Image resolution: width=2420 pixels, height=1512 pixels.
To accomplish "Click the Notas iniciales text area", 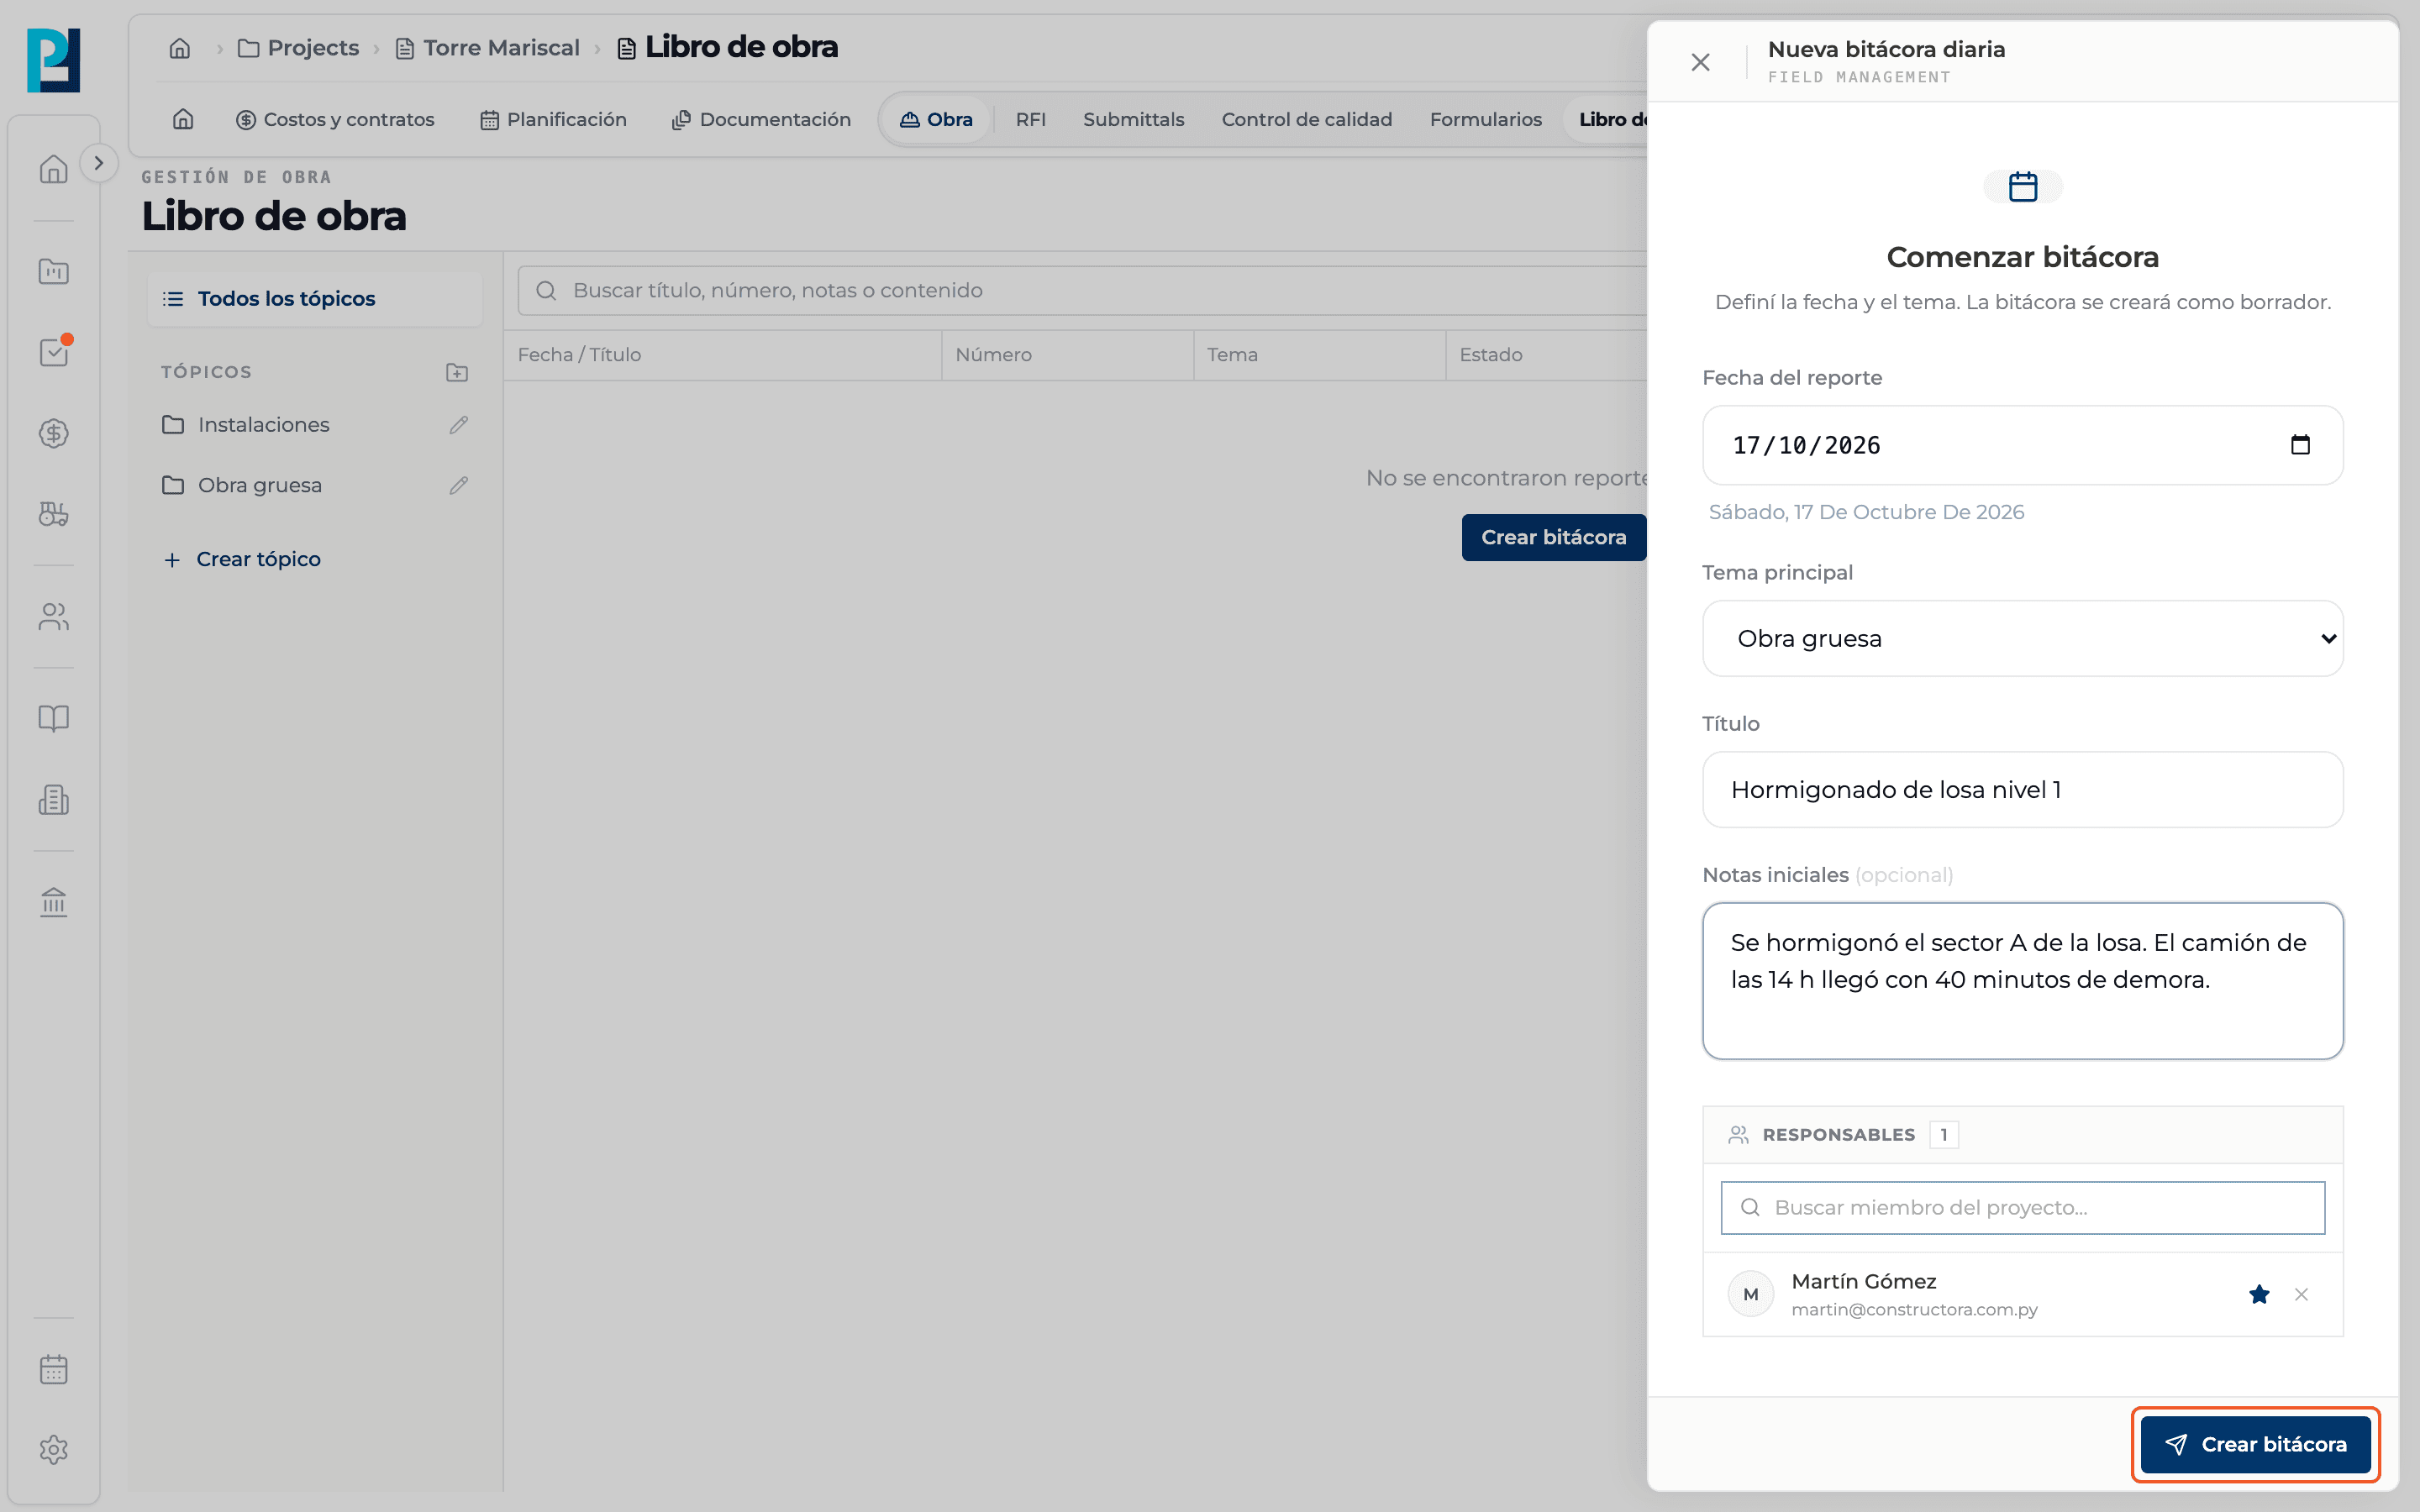I will click(2022, 980).
